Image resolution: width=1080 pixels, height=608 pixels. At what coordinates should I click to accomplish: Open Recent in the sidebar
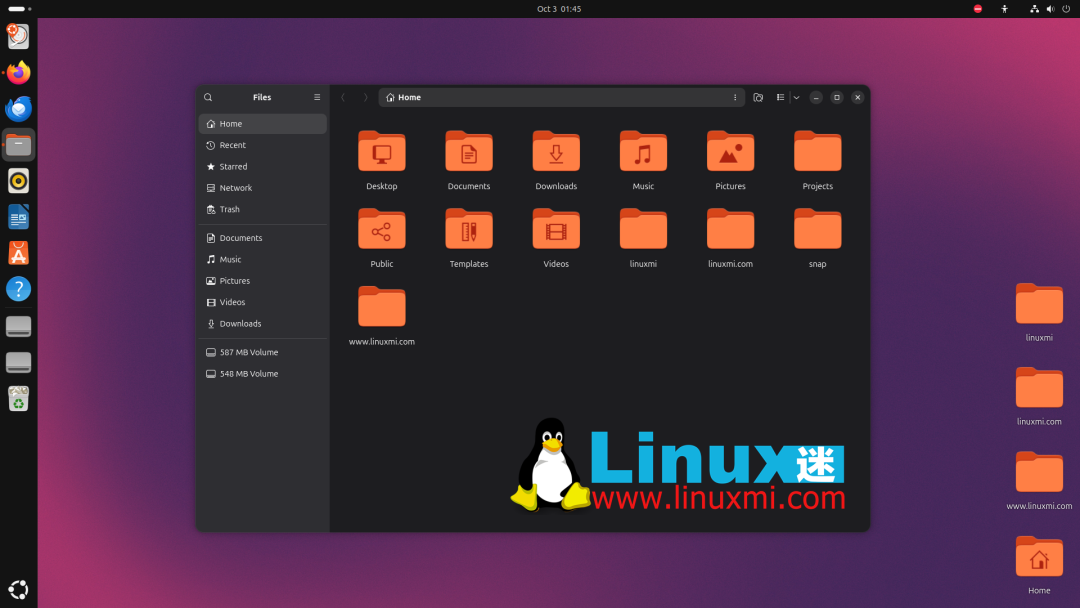coord(262,145)
